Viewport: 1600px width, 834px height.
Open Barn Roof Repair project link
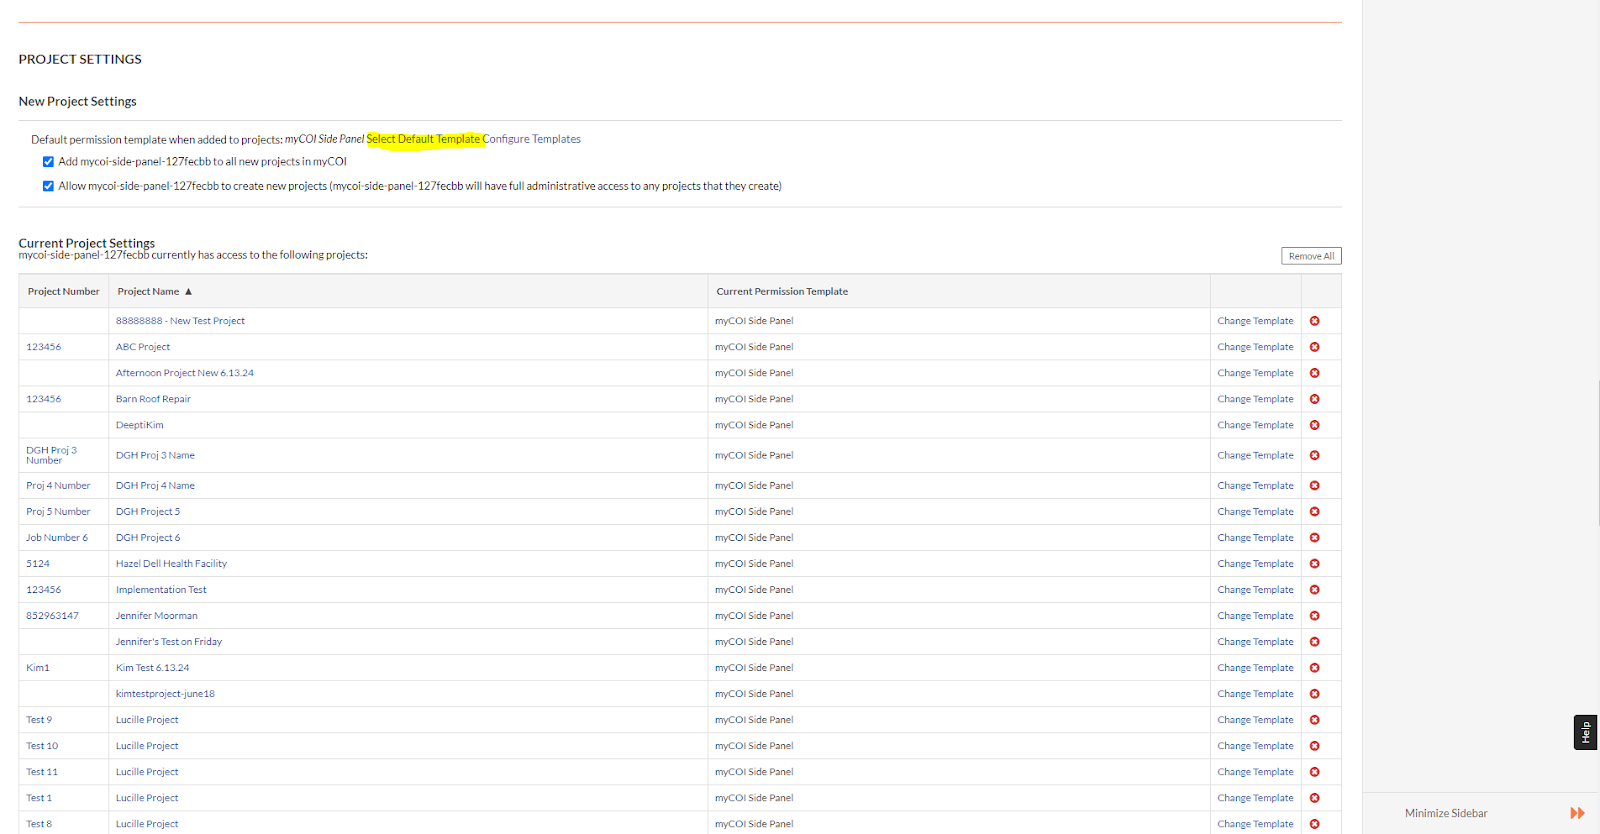click(x=153, y=399)
